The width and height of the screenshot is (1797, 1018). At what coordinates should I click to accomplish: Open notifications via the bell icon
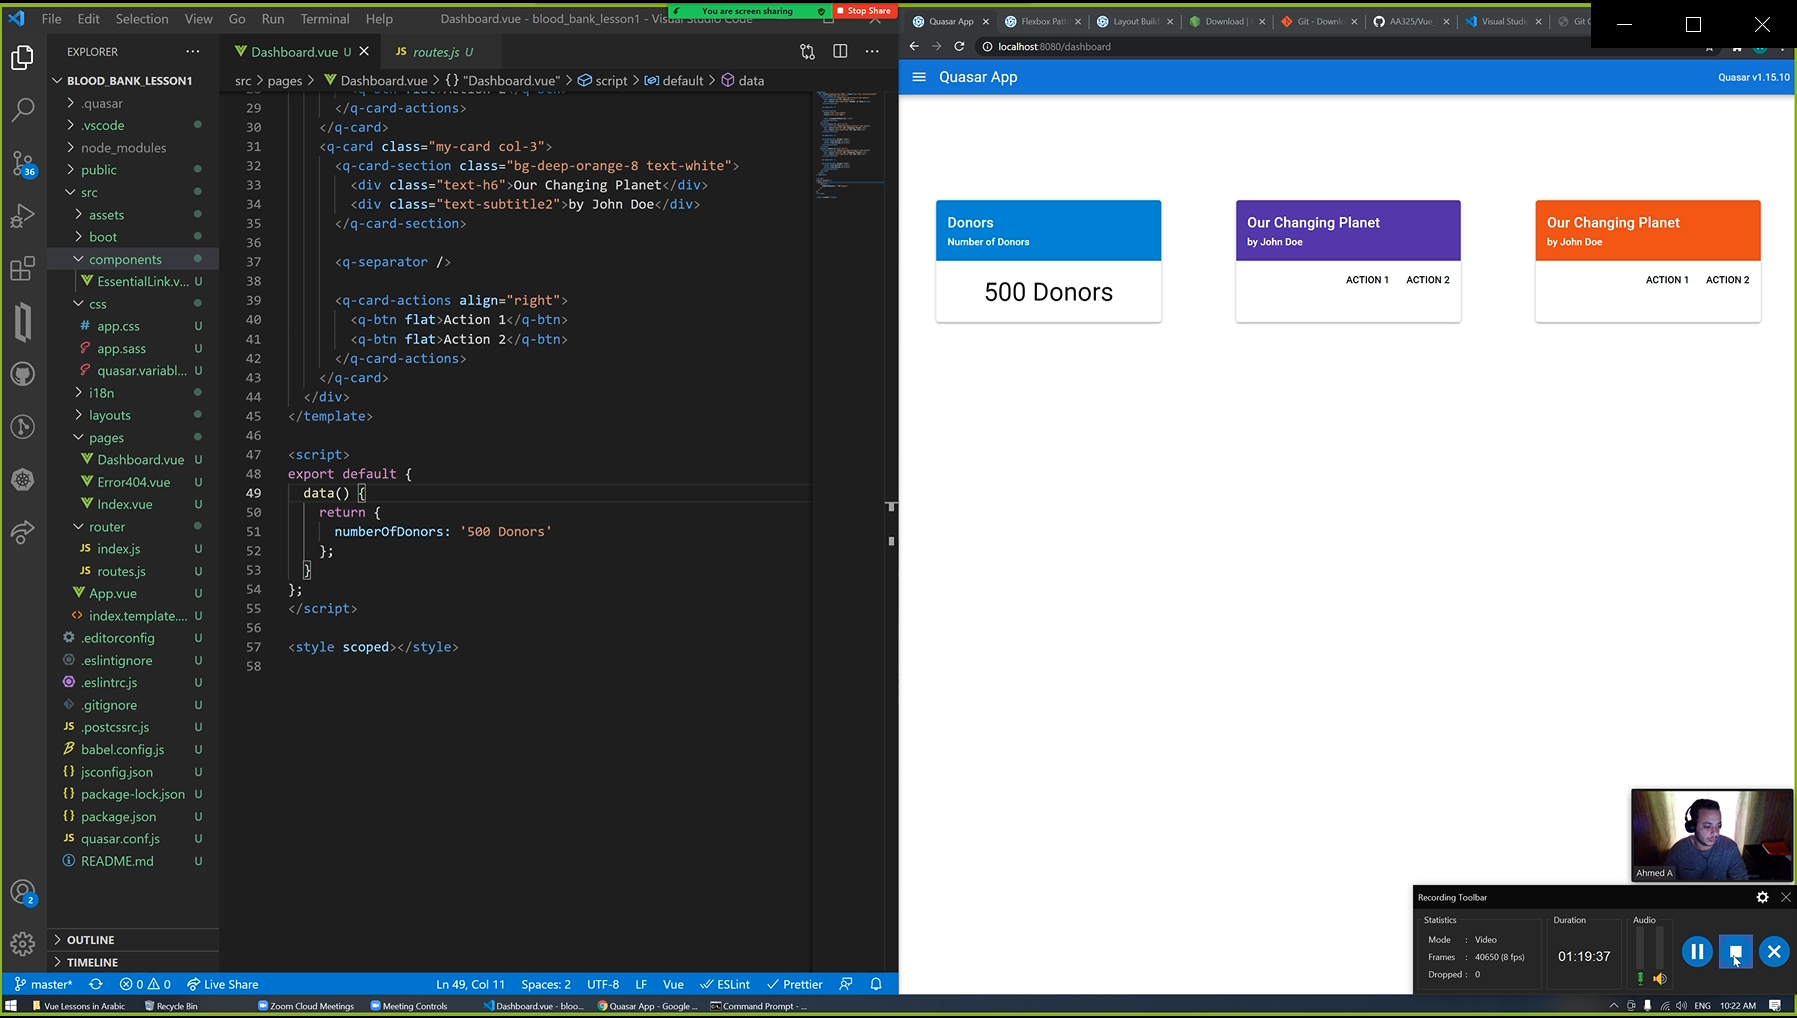coord(875,984)
